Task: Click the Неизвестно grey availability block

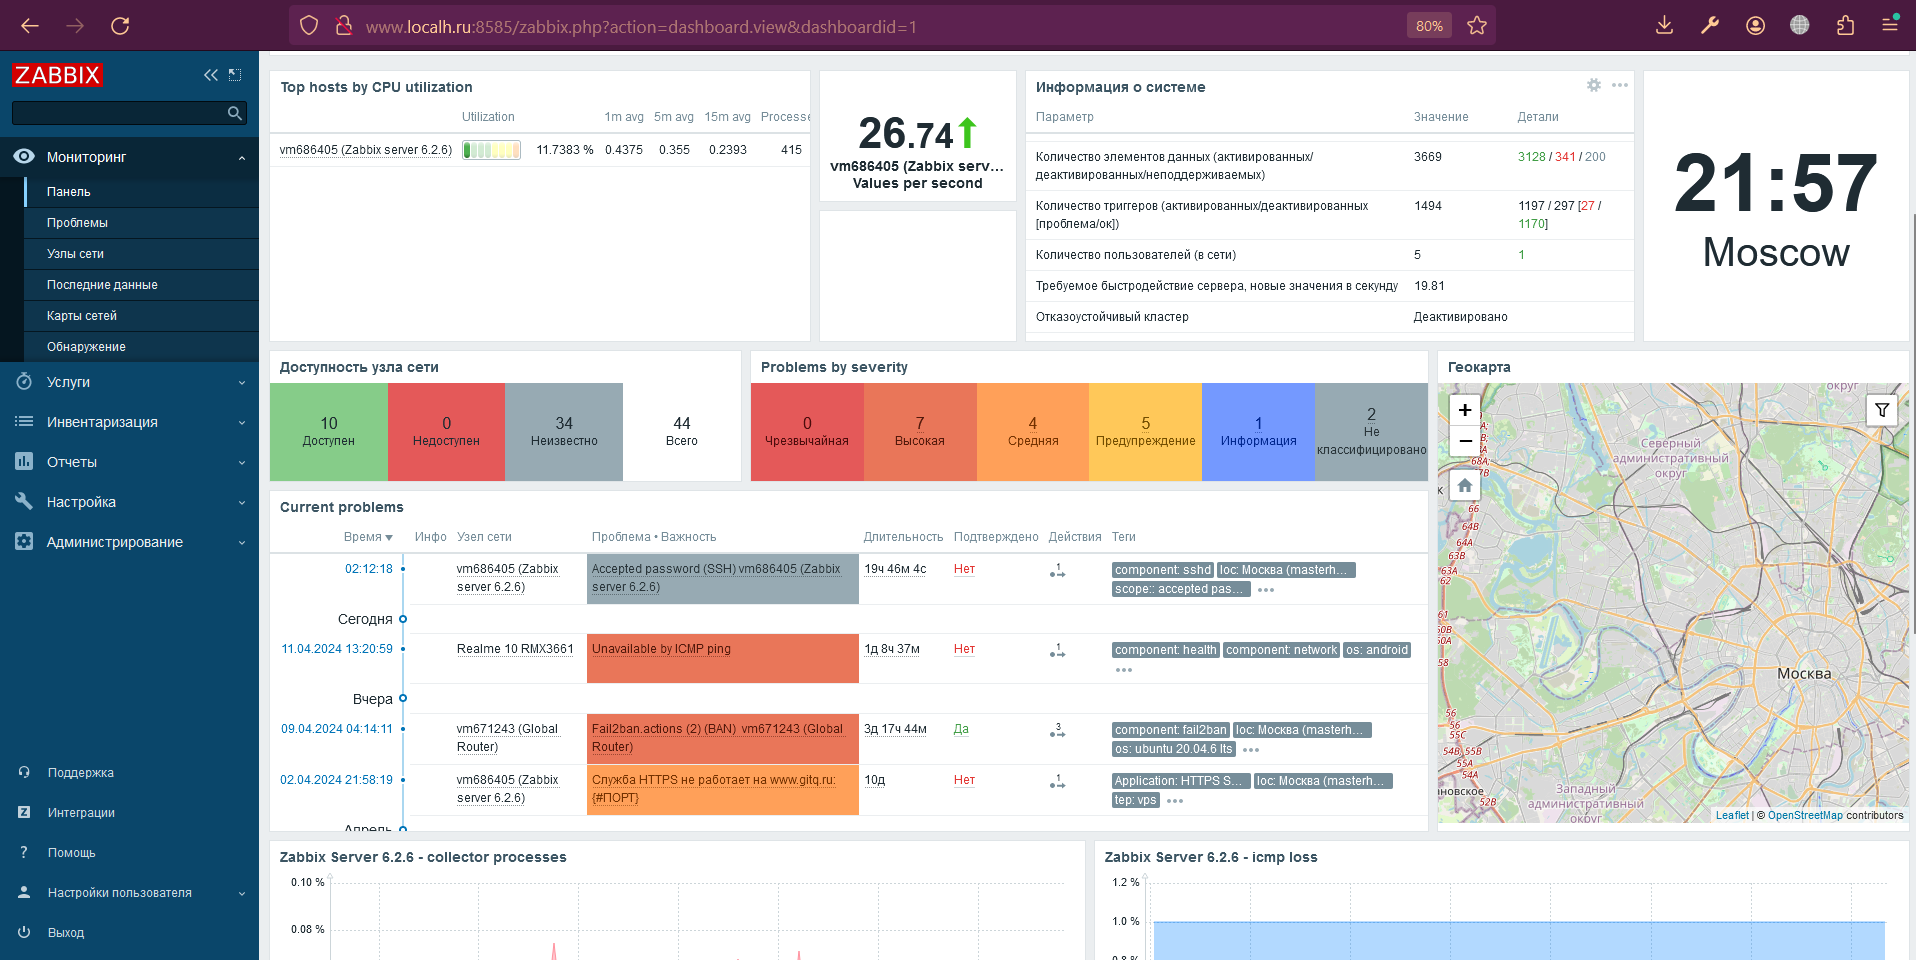Action: [564, 432]
